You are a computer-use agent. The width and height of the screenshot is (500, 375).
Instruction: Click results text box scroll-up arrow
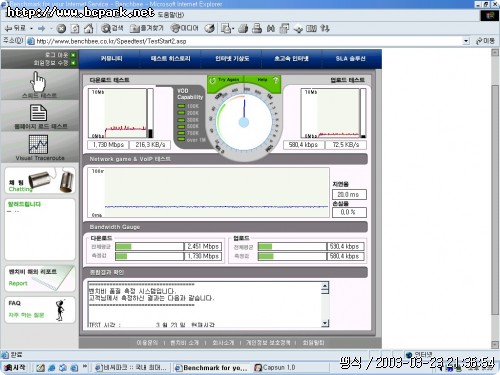pyautogui.click(x=325, y=286)
